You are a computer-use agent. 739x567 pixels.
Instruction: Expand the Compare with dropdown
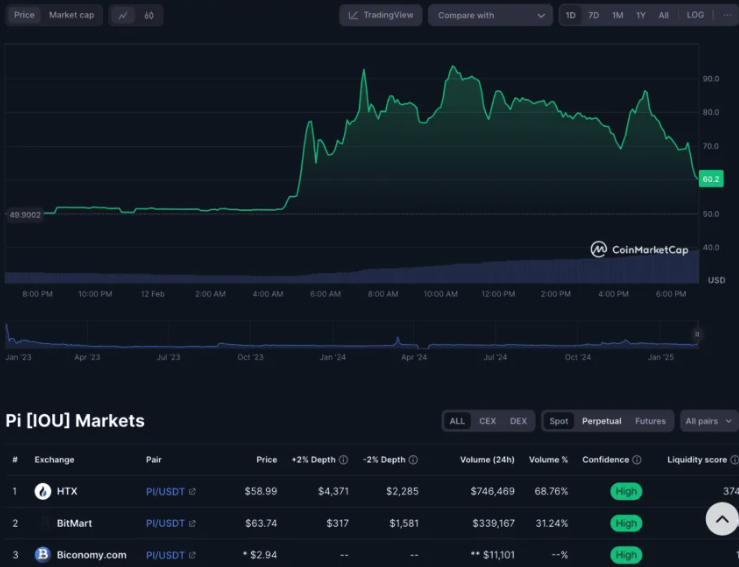(490, 16)
